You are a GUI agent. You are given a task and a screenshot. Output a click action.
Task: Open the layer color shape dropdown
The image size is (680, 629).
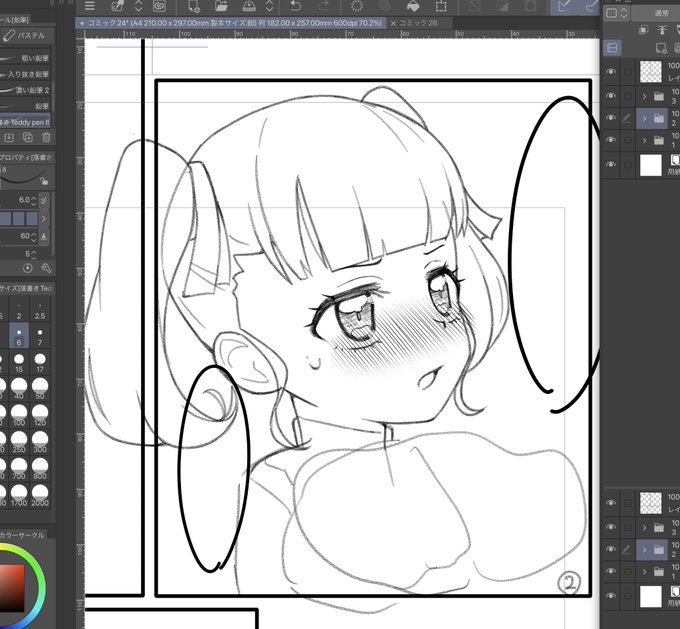coord(616,13)
